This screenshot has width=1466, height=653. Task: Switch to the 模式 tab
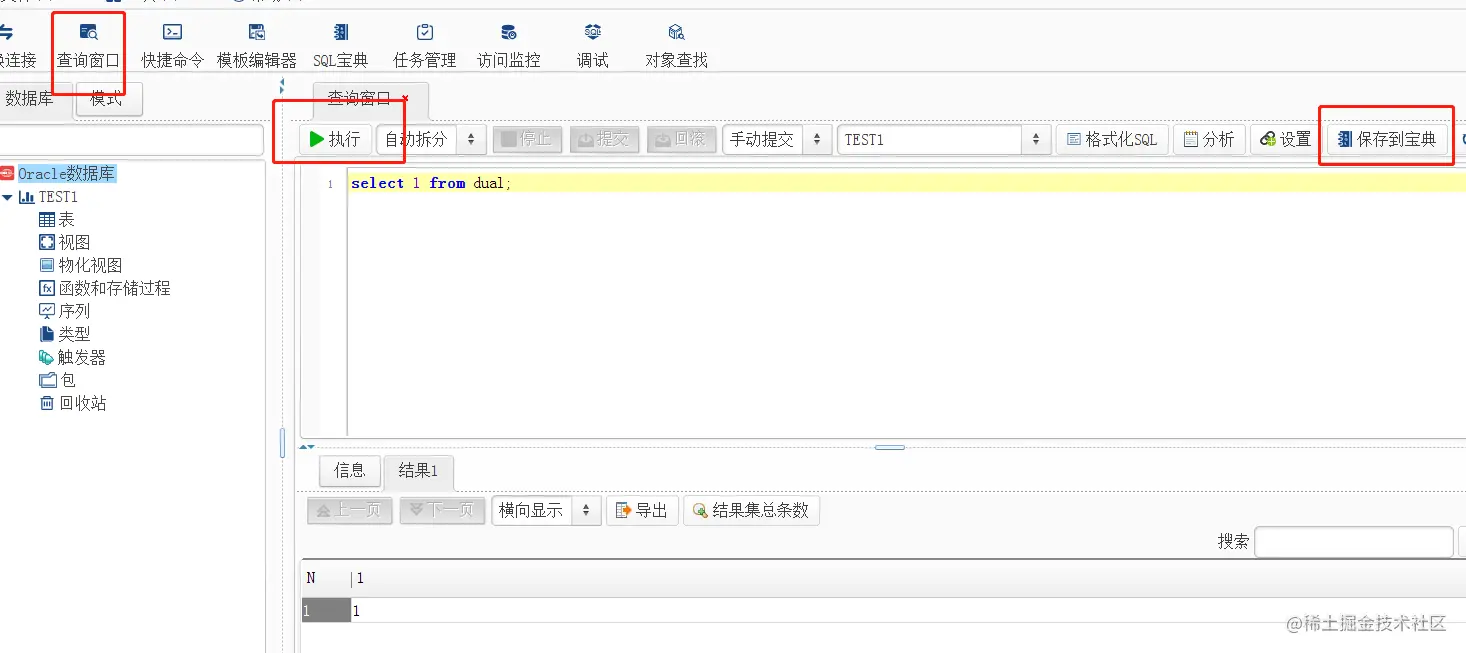click(x=108, y=99)
